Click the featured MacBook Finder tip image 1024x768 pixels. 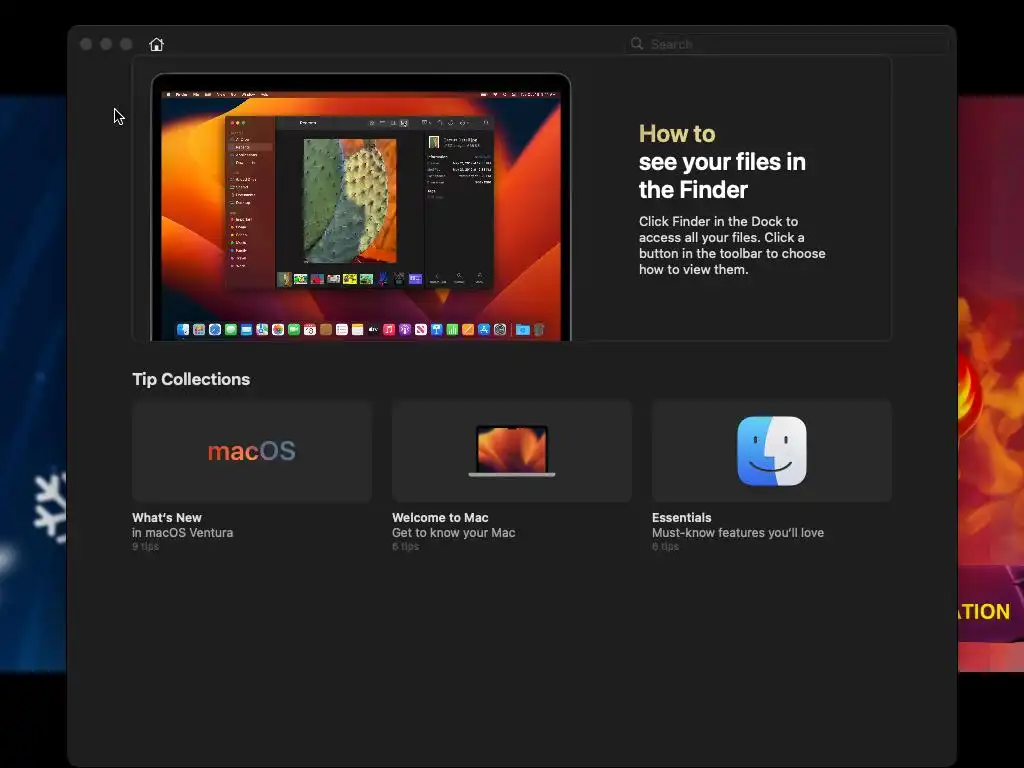click(360, 206)
